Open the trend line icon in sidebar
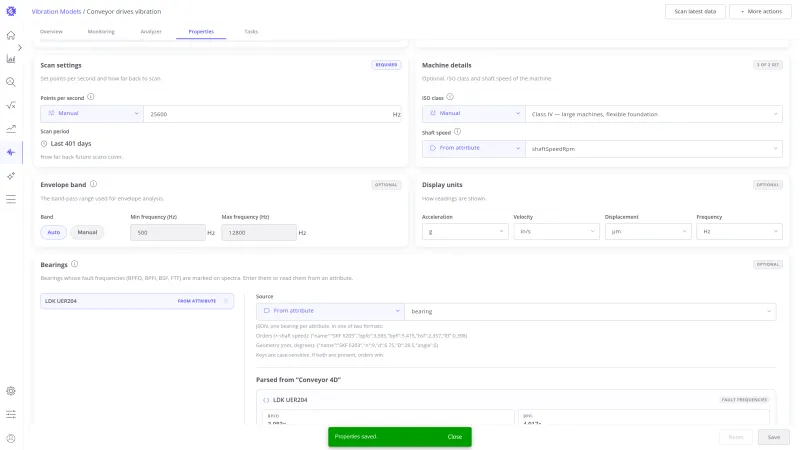The image size is (800, 450). click(x=11, y=129)
